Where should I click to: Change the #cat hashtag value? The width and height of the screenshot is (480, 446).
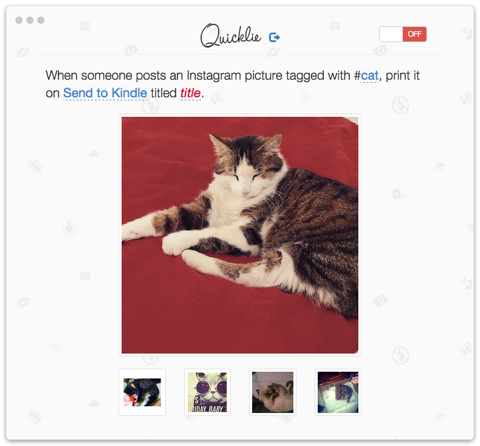click(x=370, y=76)
